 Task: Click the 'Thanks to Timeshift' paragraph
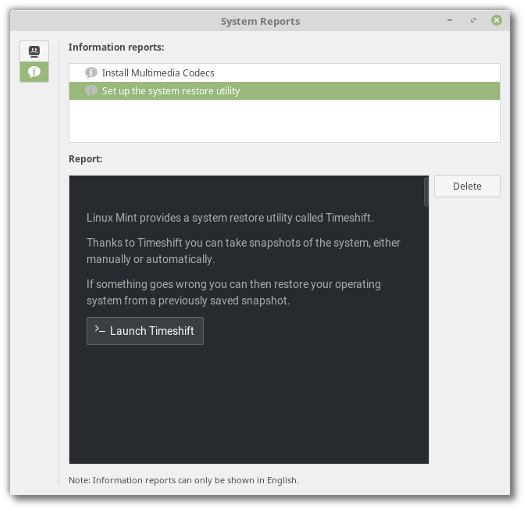click(243, 251)
